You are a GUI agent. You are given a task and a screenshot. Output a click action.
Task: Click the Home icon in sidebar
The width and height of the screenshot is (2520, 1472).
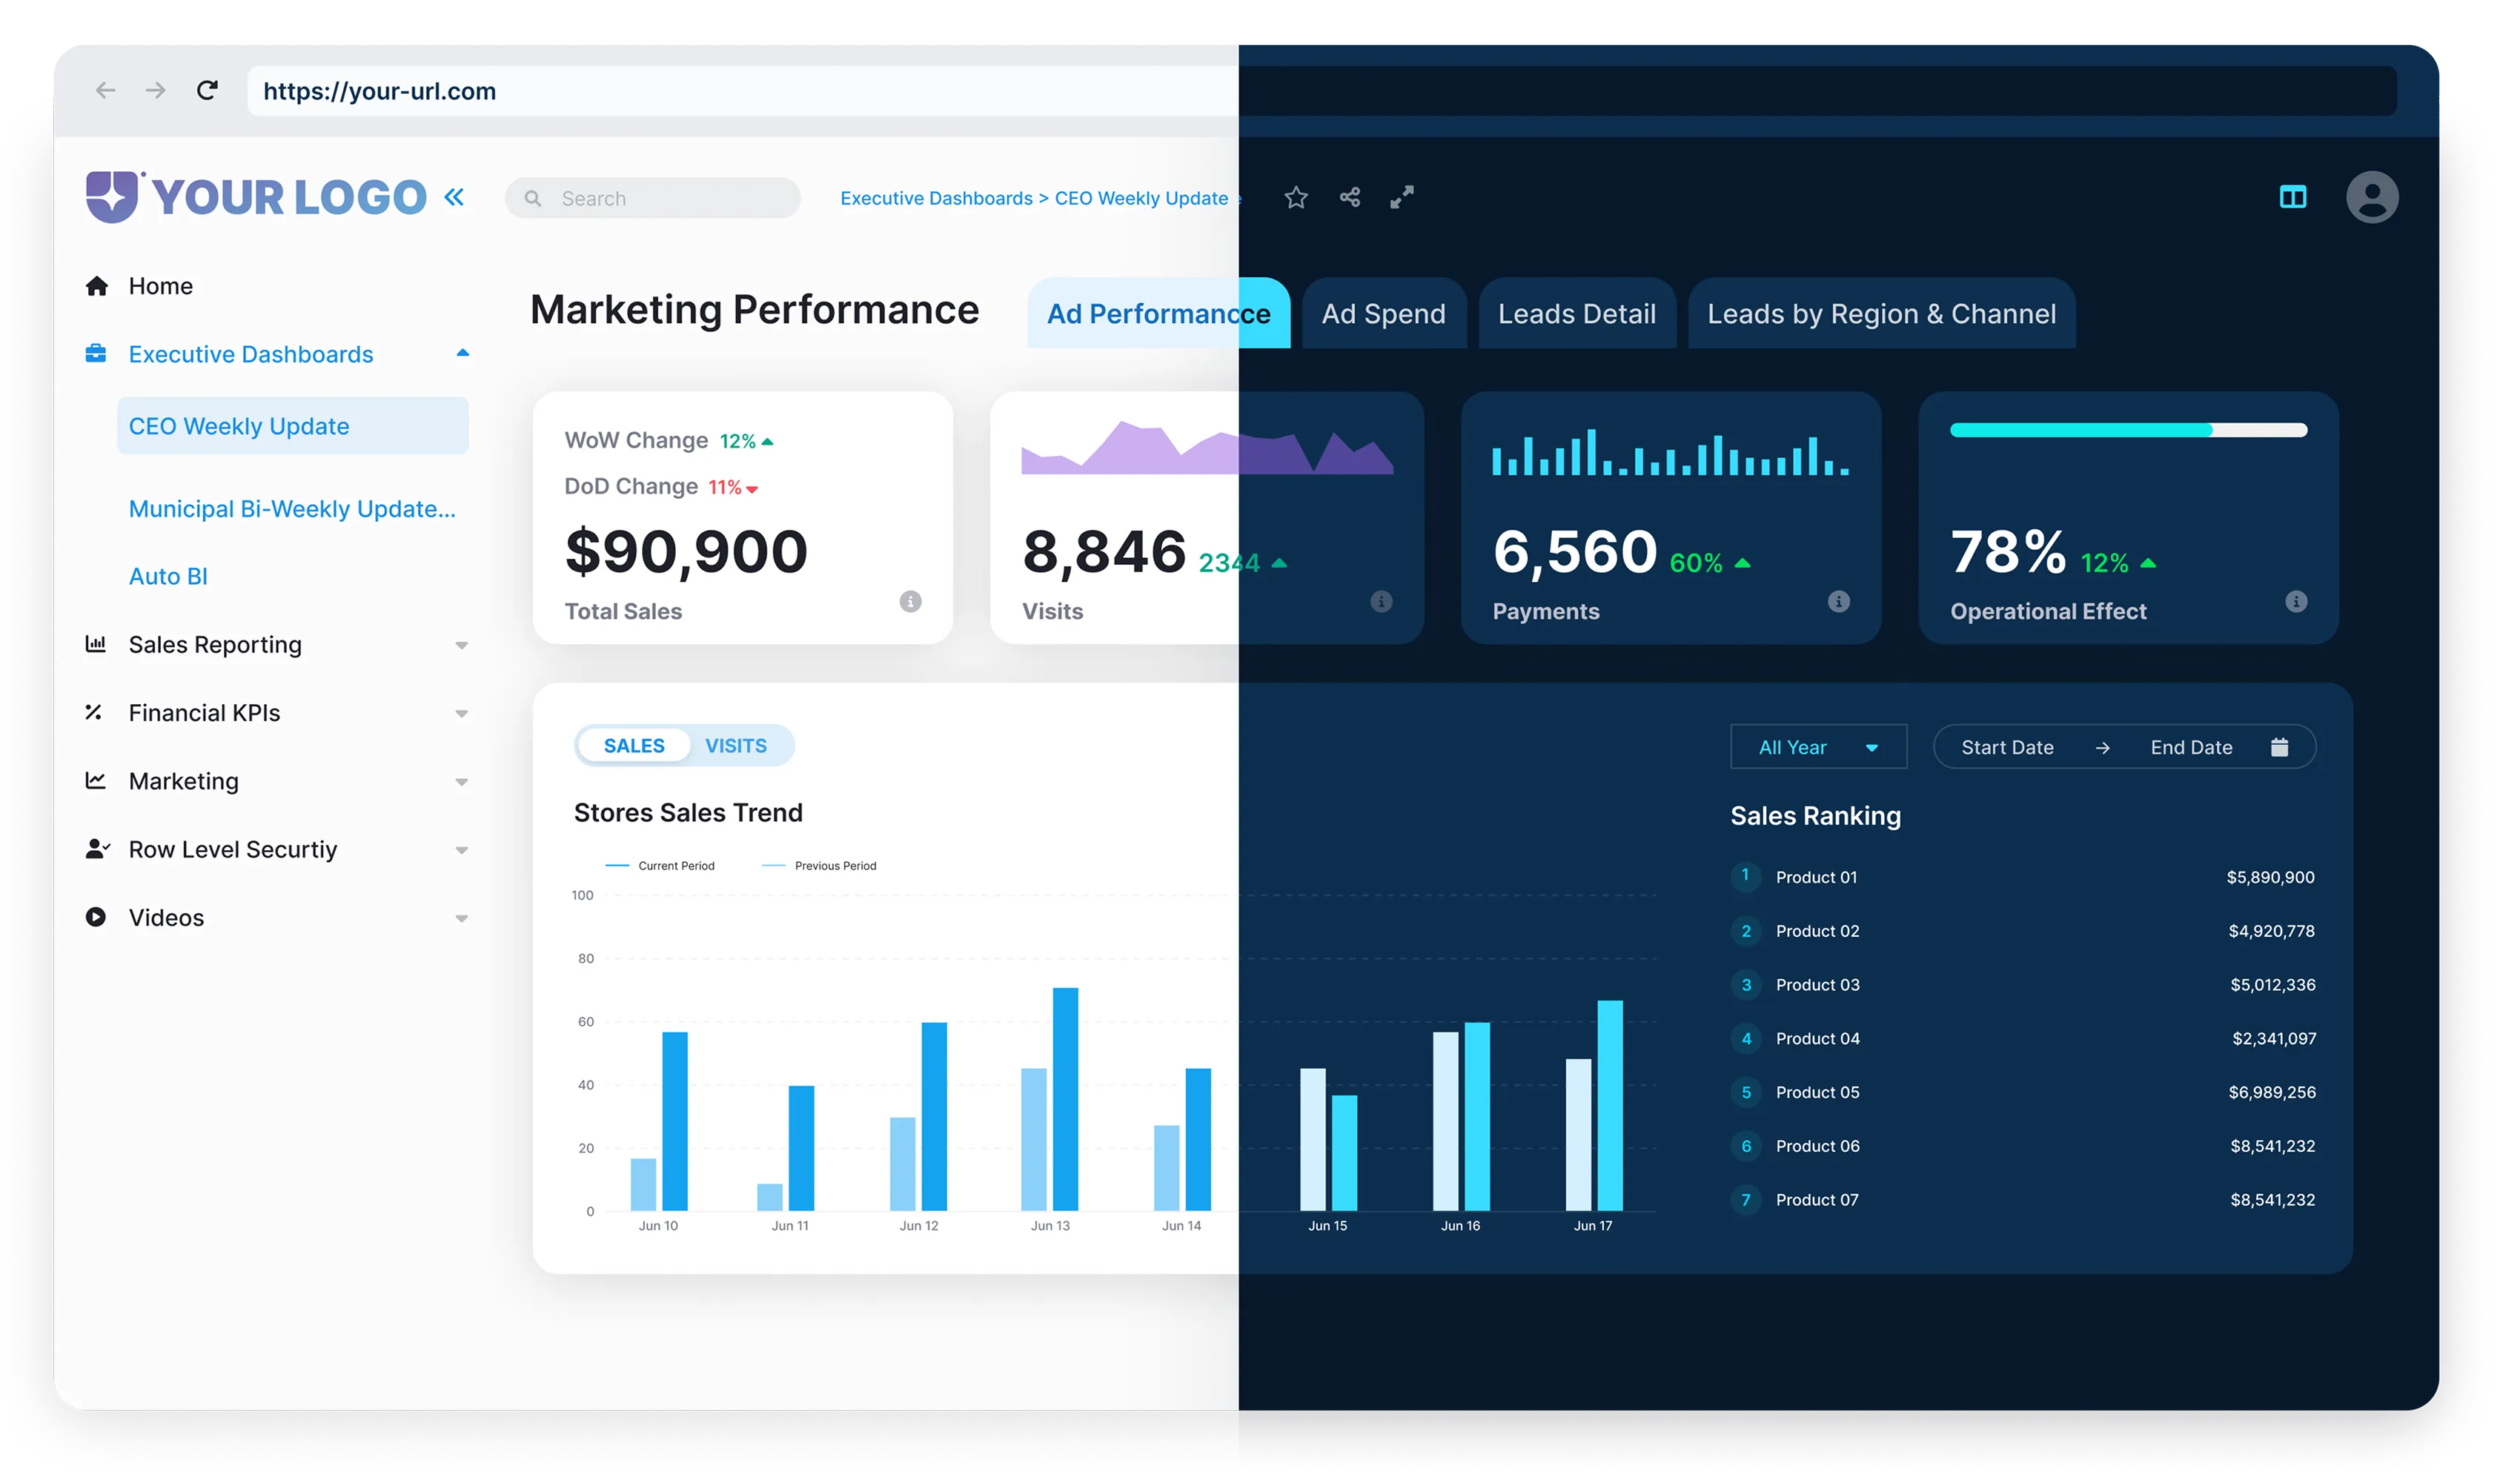(x=97, y=285)
